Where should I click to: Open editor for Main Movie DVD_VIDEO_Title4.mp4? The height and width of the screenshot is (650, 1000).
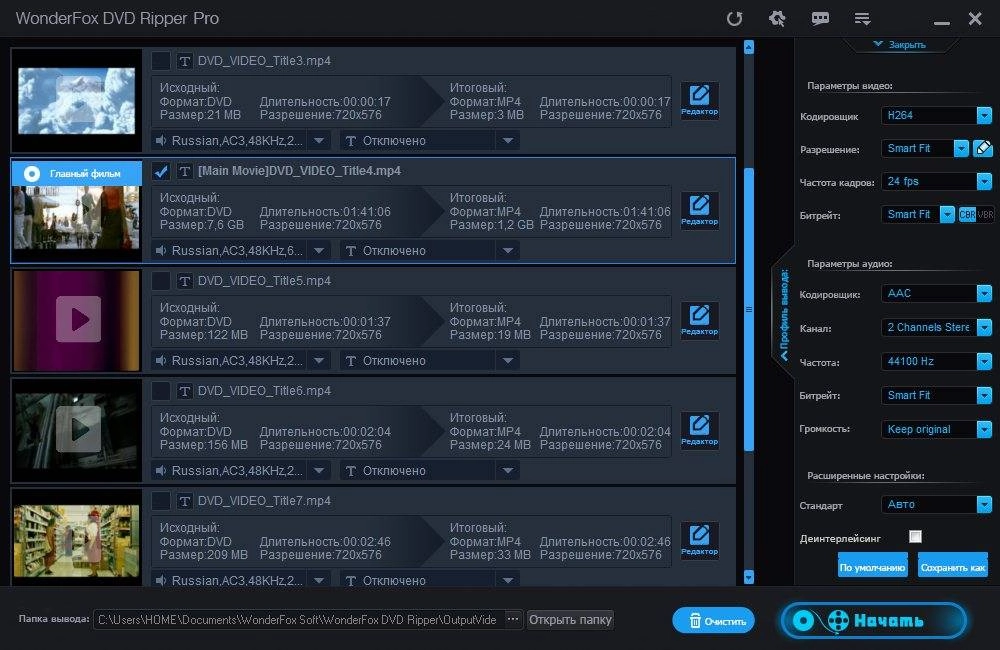(700, 211)
